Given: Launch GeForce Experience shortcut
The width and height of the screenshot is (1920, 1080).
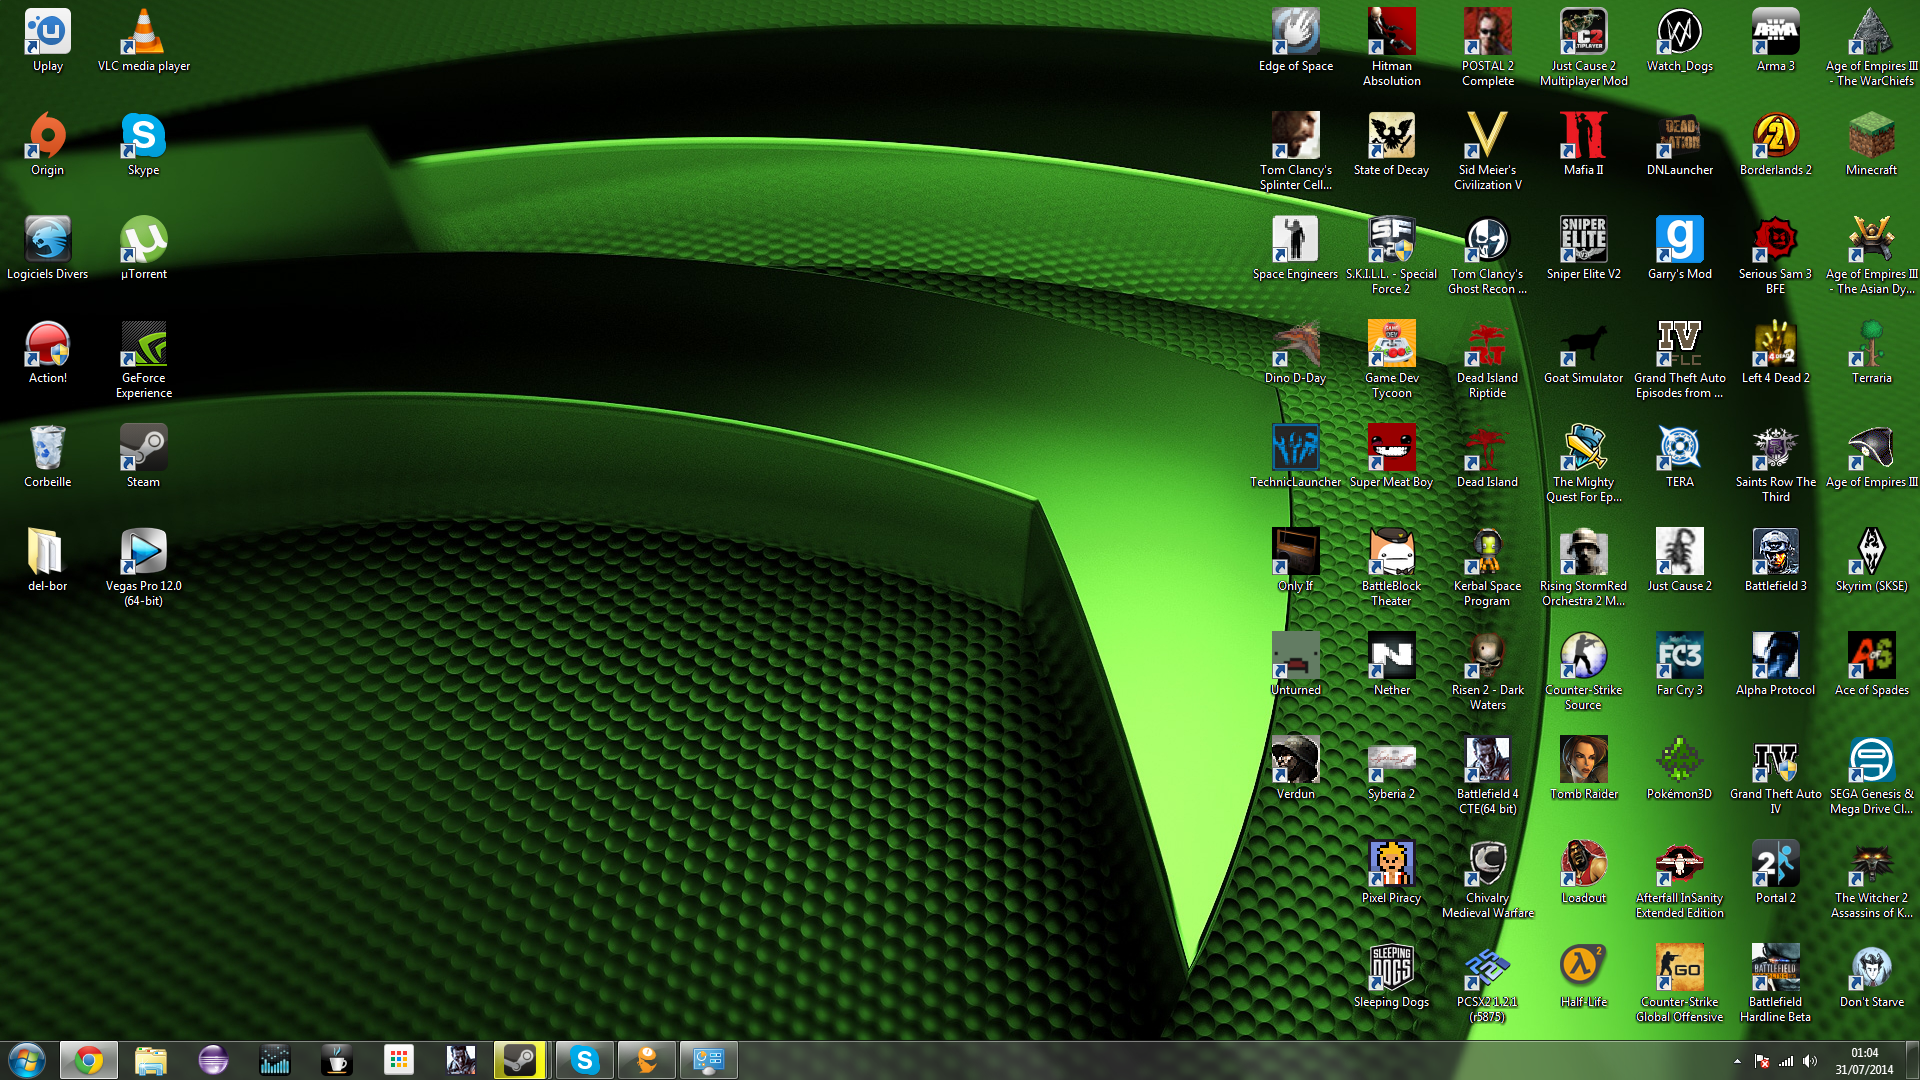Looking at the screenshot, I should tap(143, 360).
